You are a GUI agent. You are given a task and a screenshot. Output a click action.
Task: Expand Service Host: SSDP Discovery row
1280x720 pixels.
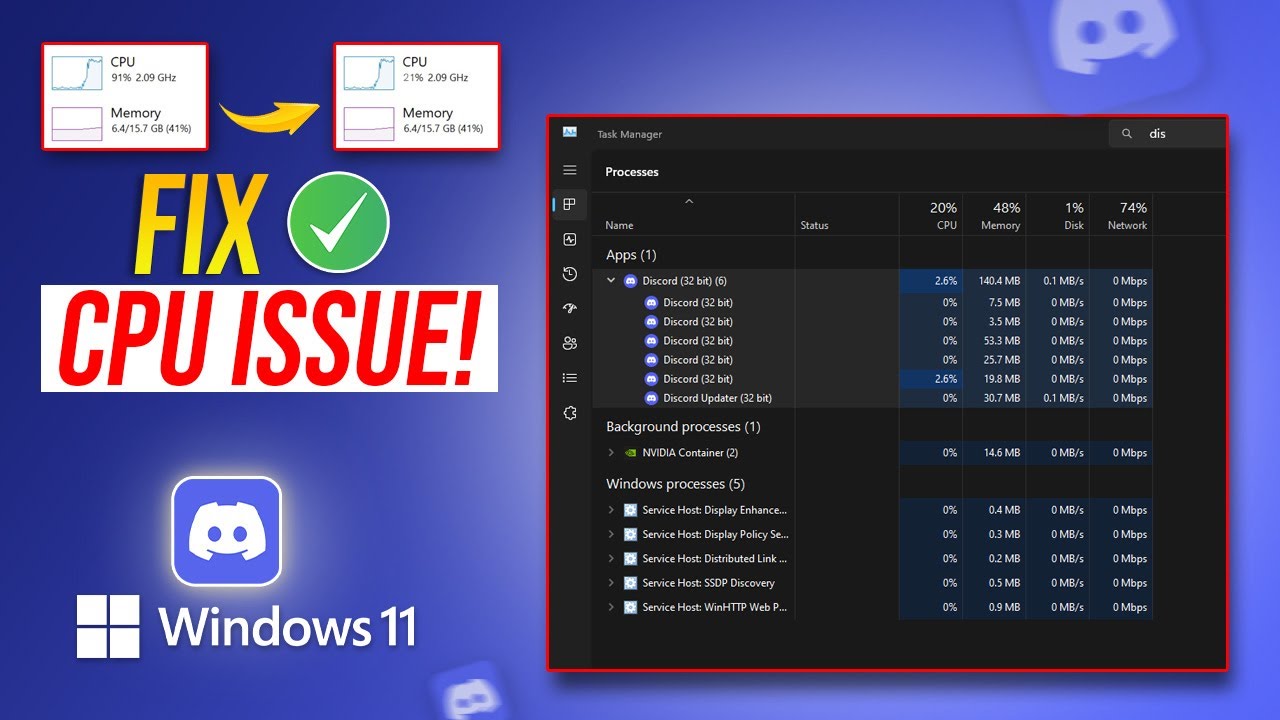pyautogui.click(x=611, y=583)
